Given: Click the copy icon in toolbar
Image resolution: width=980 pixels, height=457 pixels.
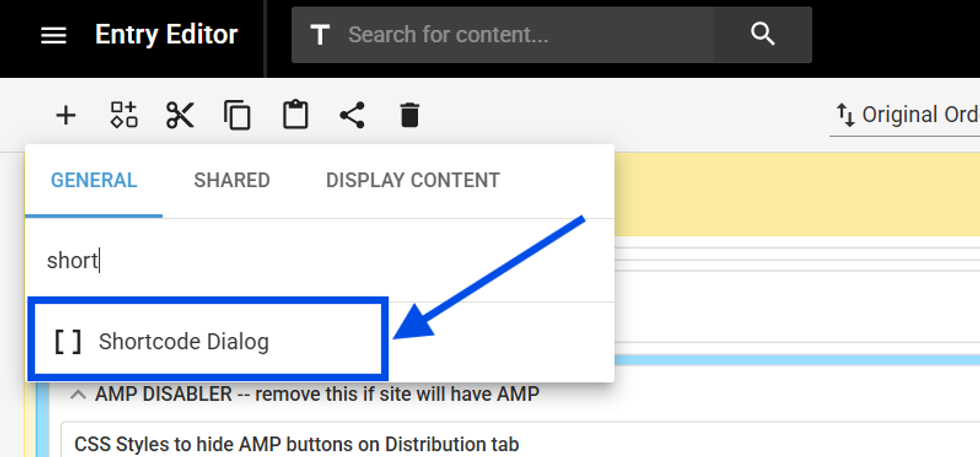Looking at the screenshot, I should tap(237, 115).
